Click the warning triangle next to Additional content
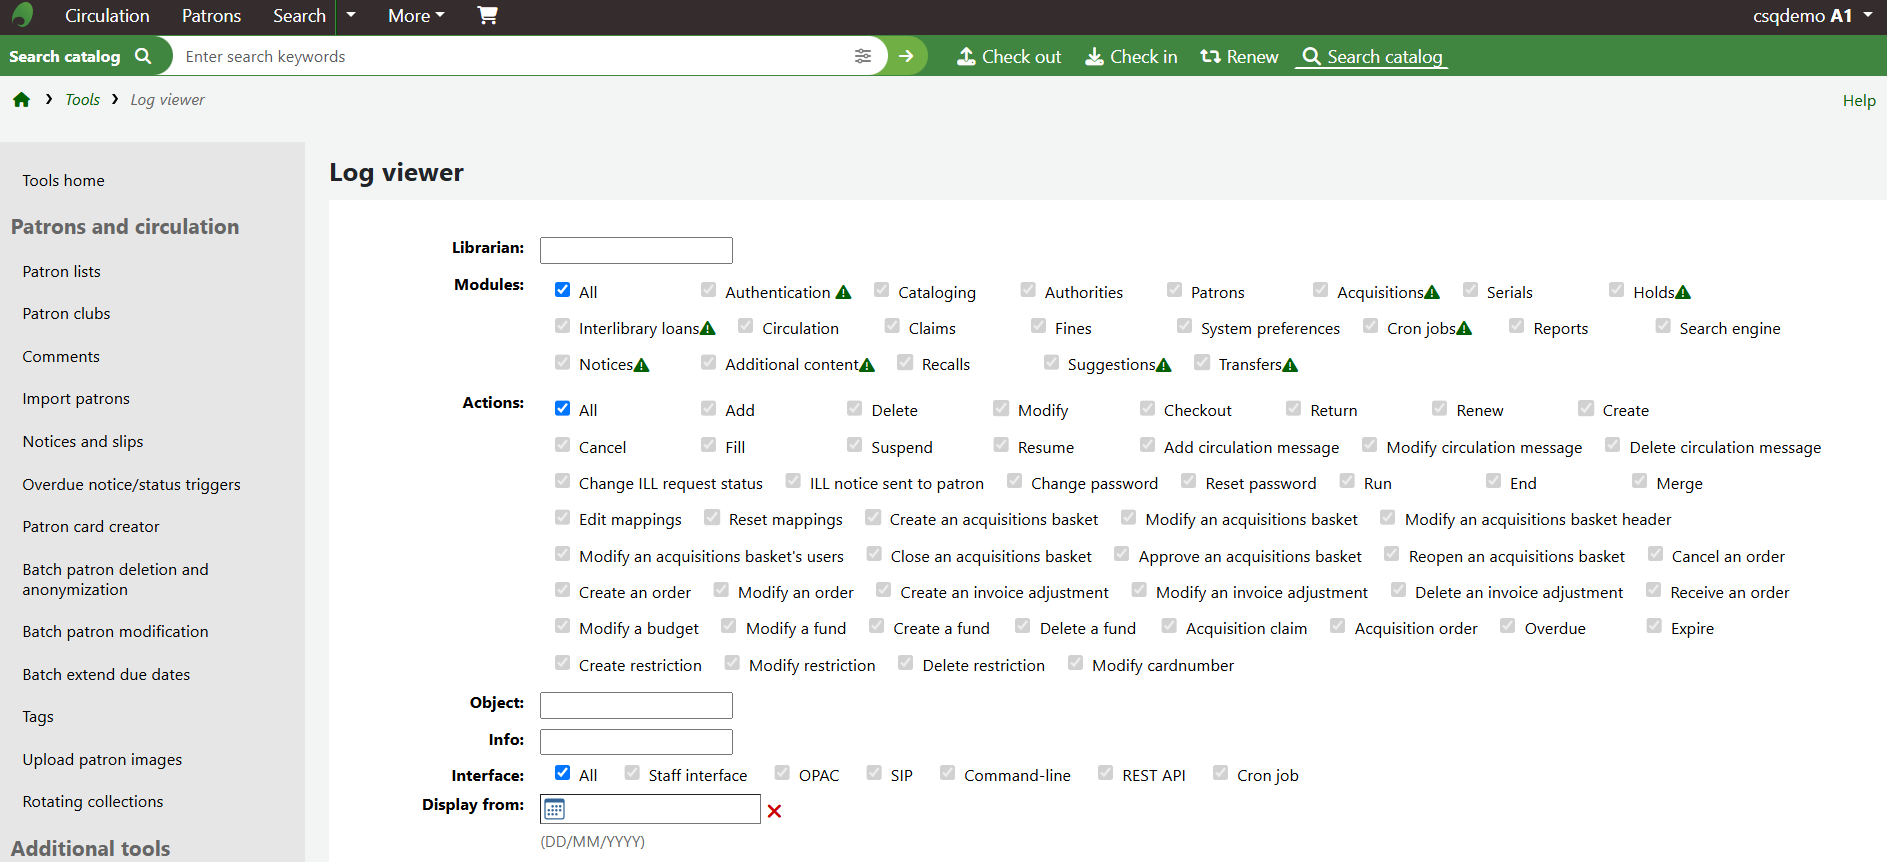The height and width of the screenshot is (862, 1887). click(867, 365)
